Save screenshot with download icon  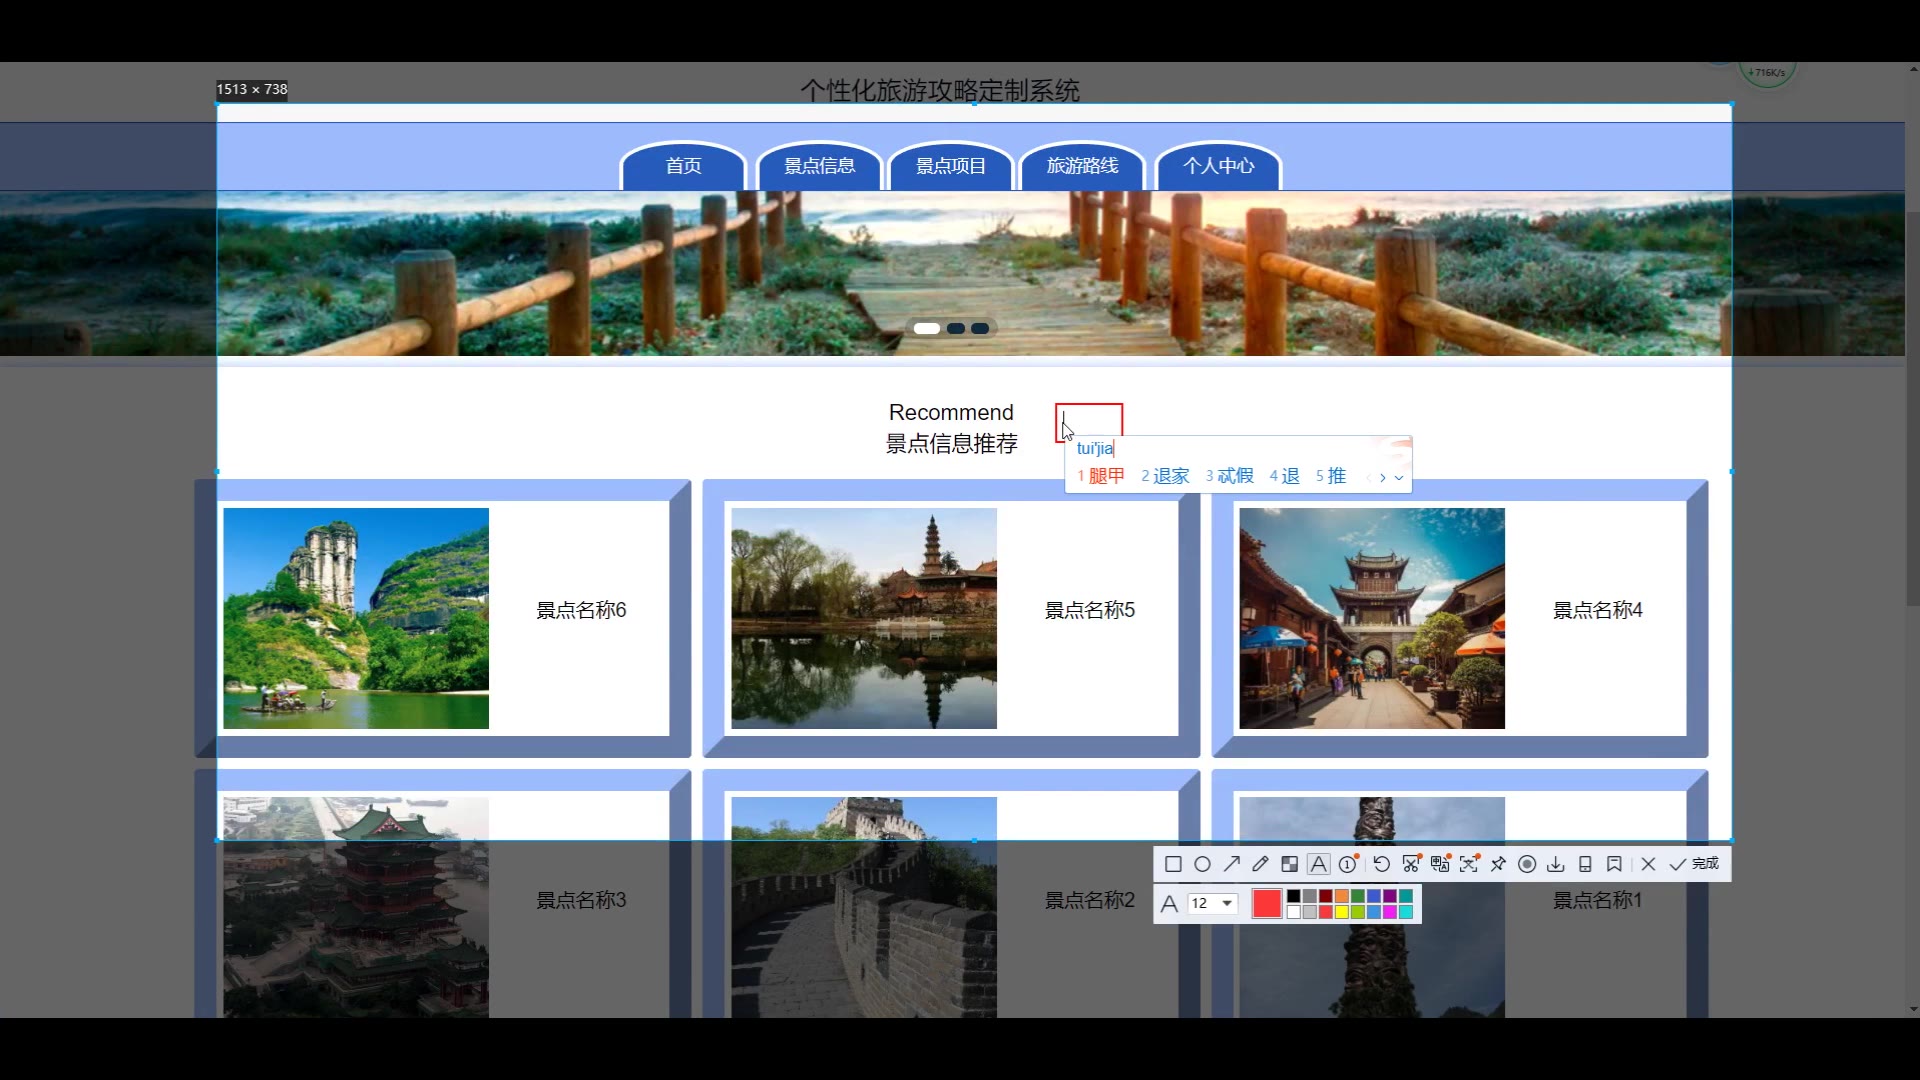tap(1555, 864)
